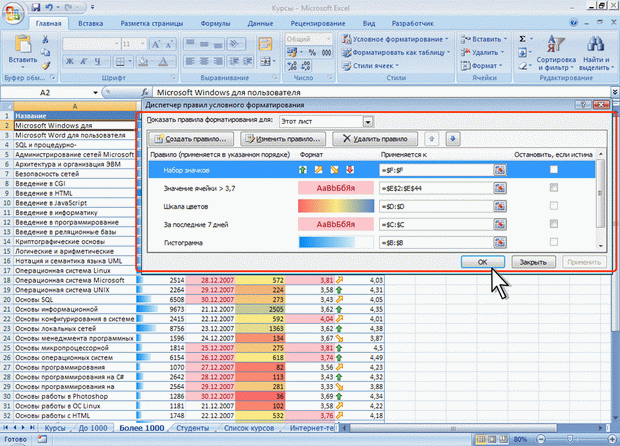The image size is (620, 446).
Task: Click the fill color bucket icon
Action: pos(144,61)
